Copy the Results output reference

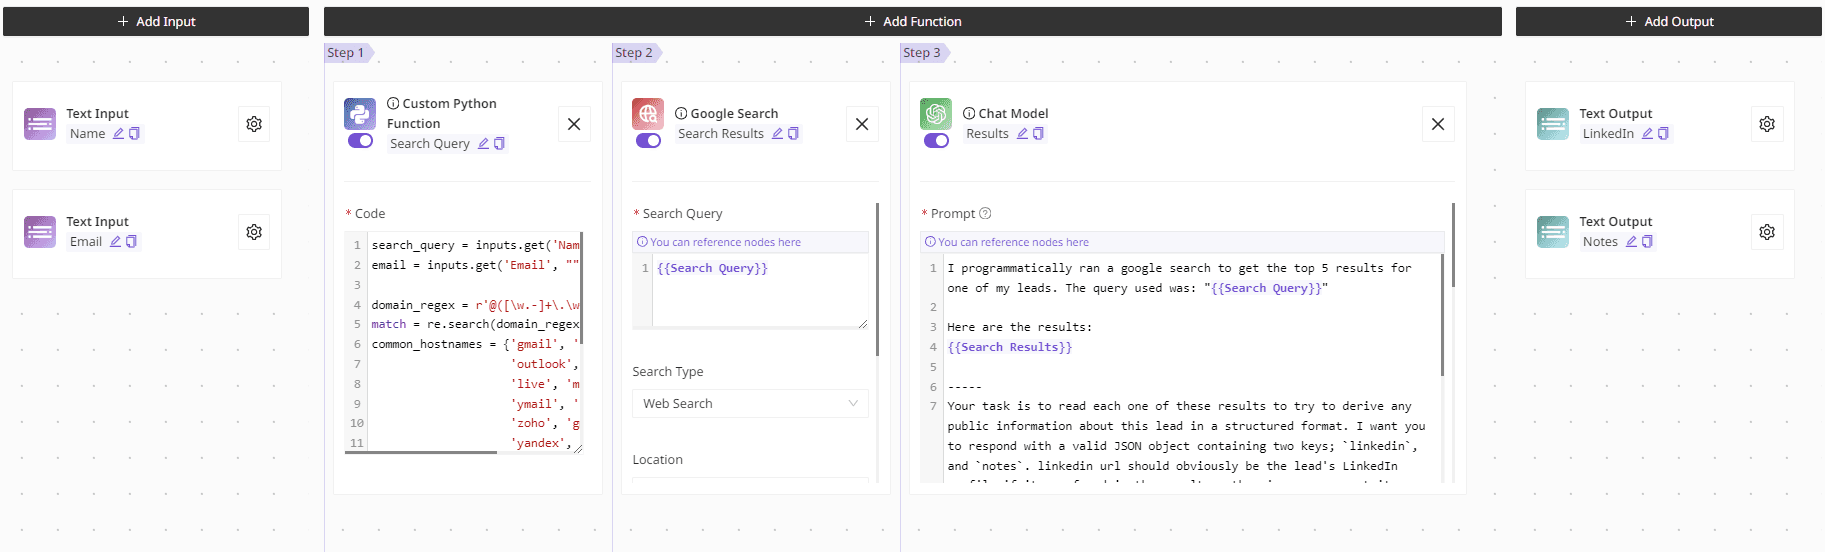1038,133
